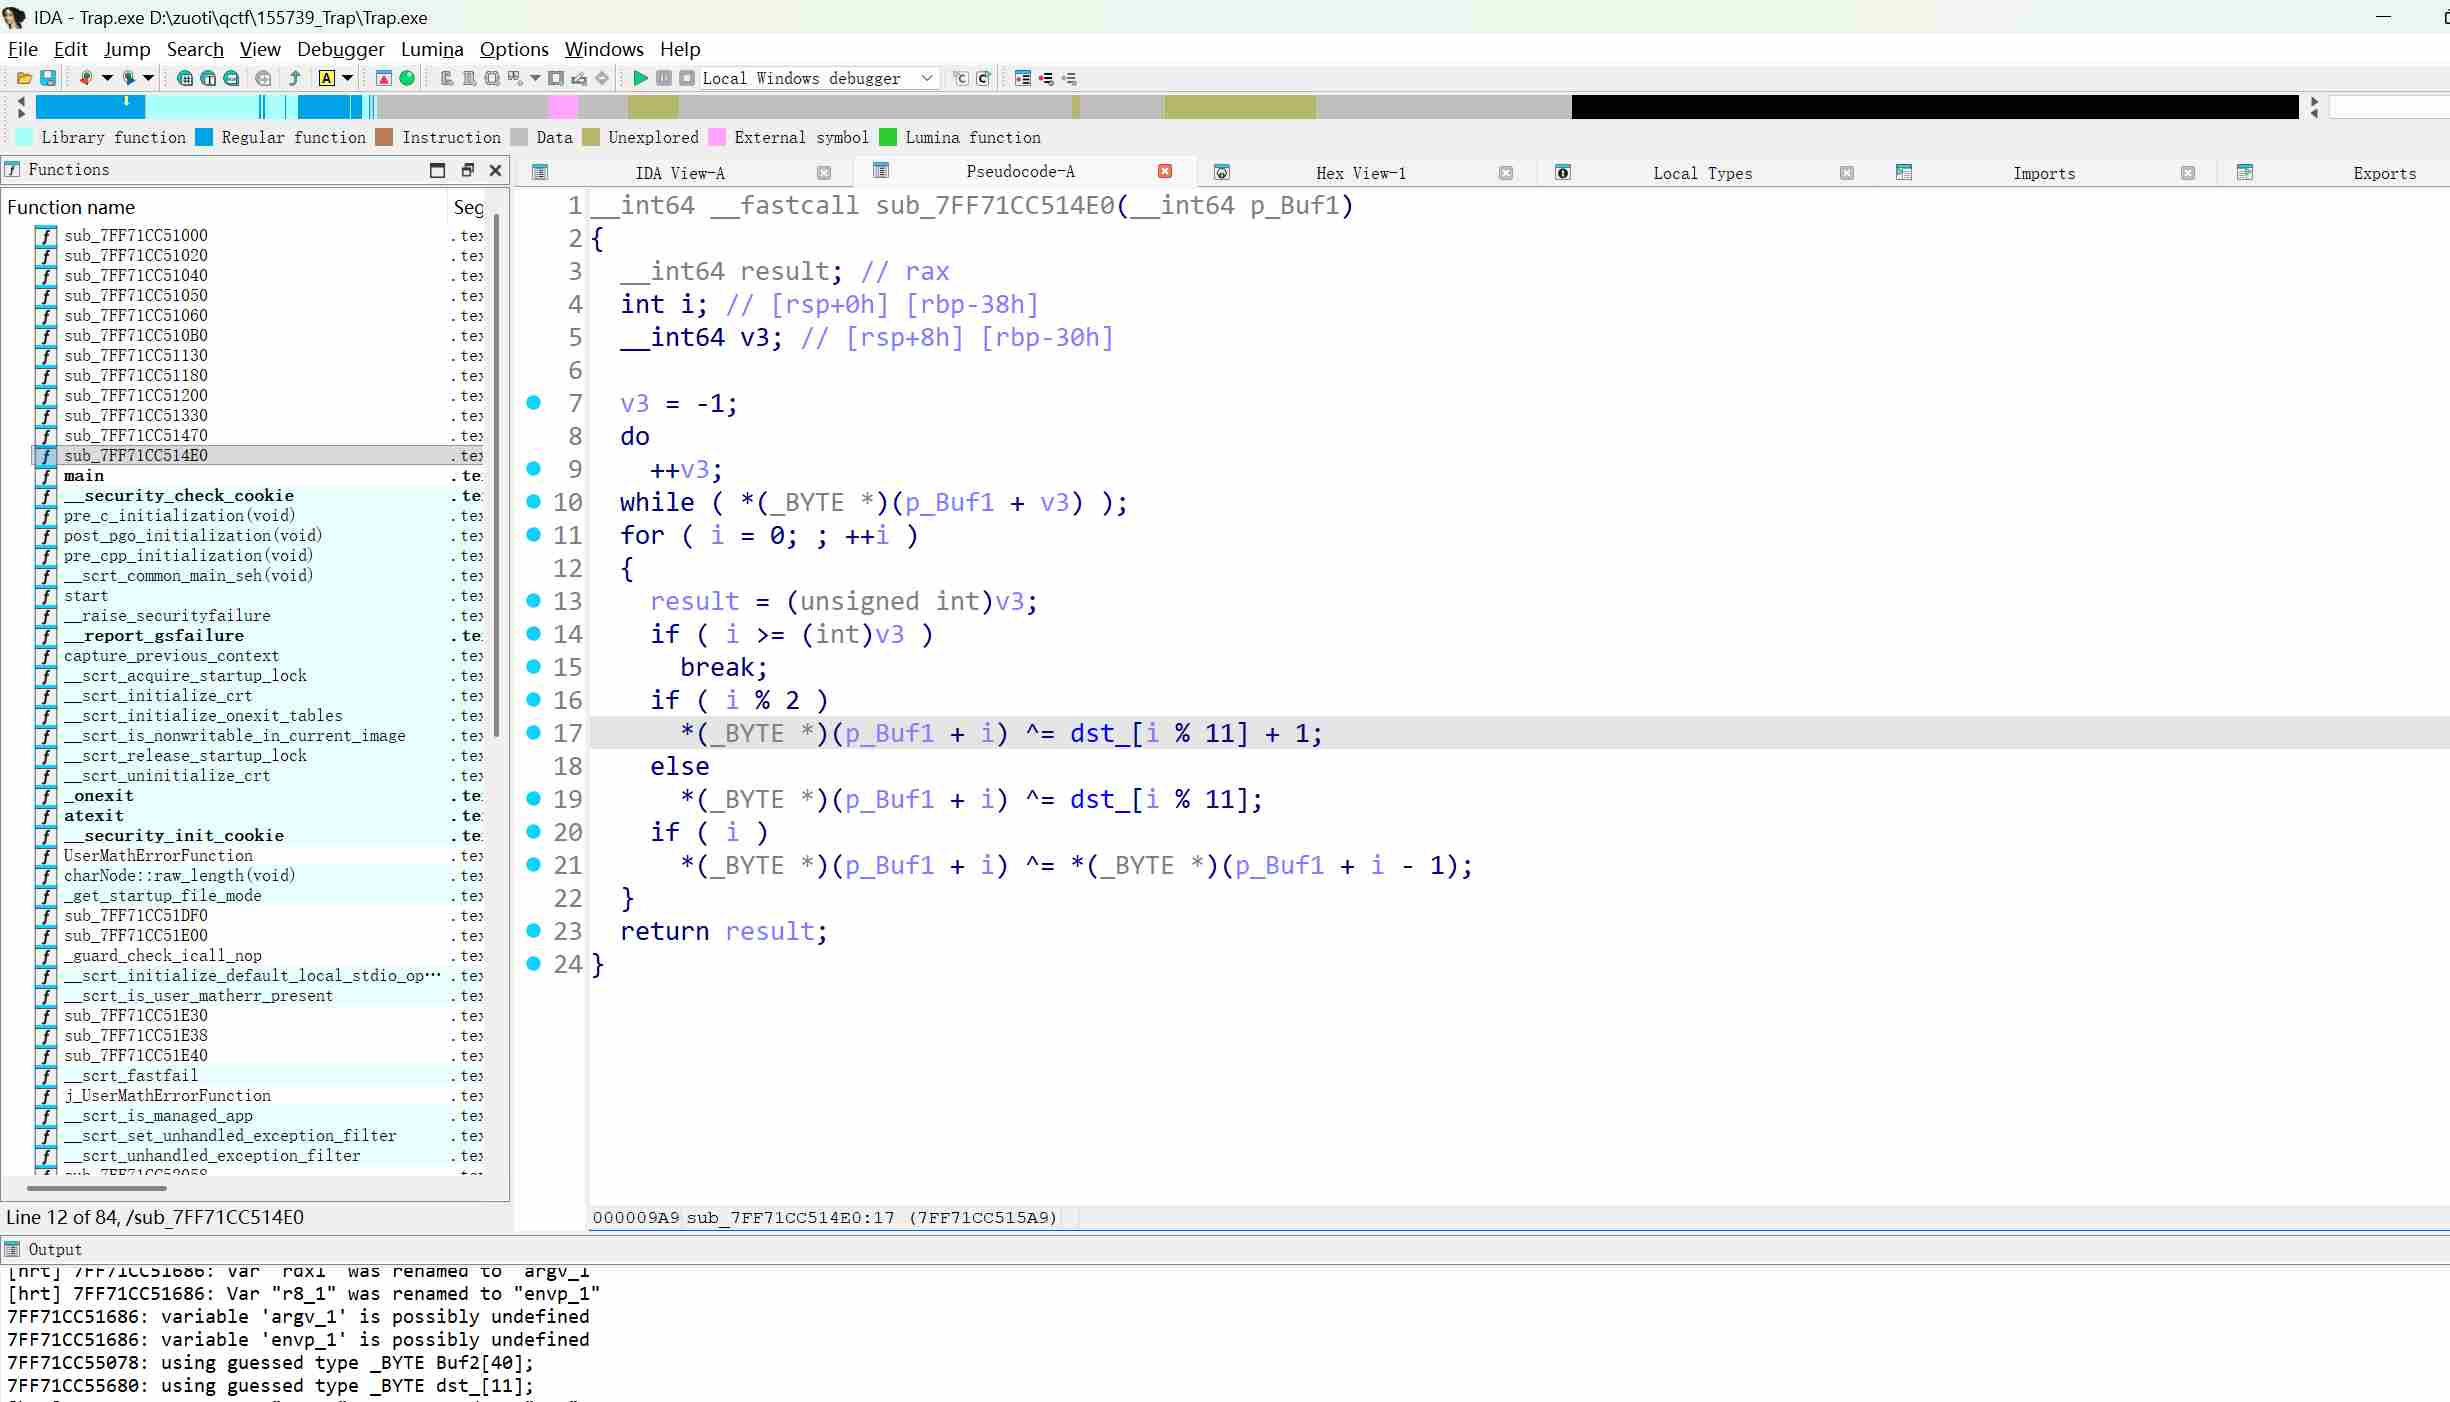
Task: Click the Save database floppy icon
Action: (47, 78)
